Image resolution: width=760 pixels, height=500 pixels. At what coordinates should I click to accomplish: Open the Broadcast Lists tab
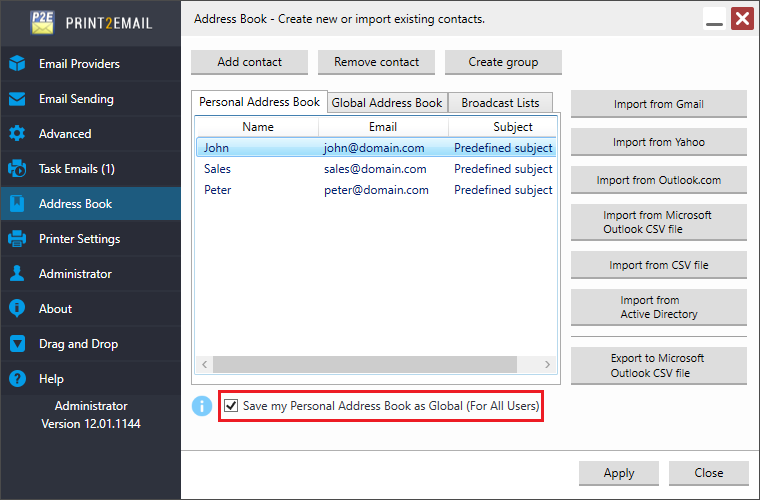click(500, 103)
